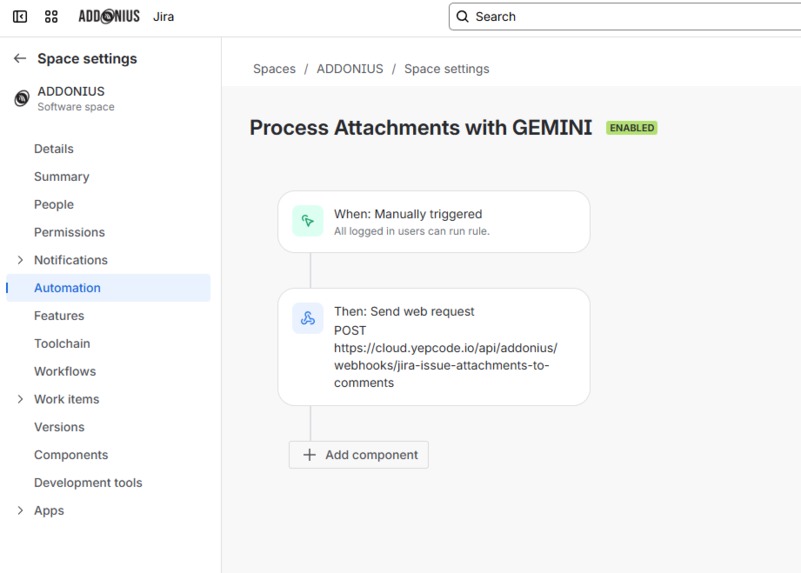The height and width of the screenshot is (573, 801).
Task: Click the Add component button
Action: coord(359,455)
